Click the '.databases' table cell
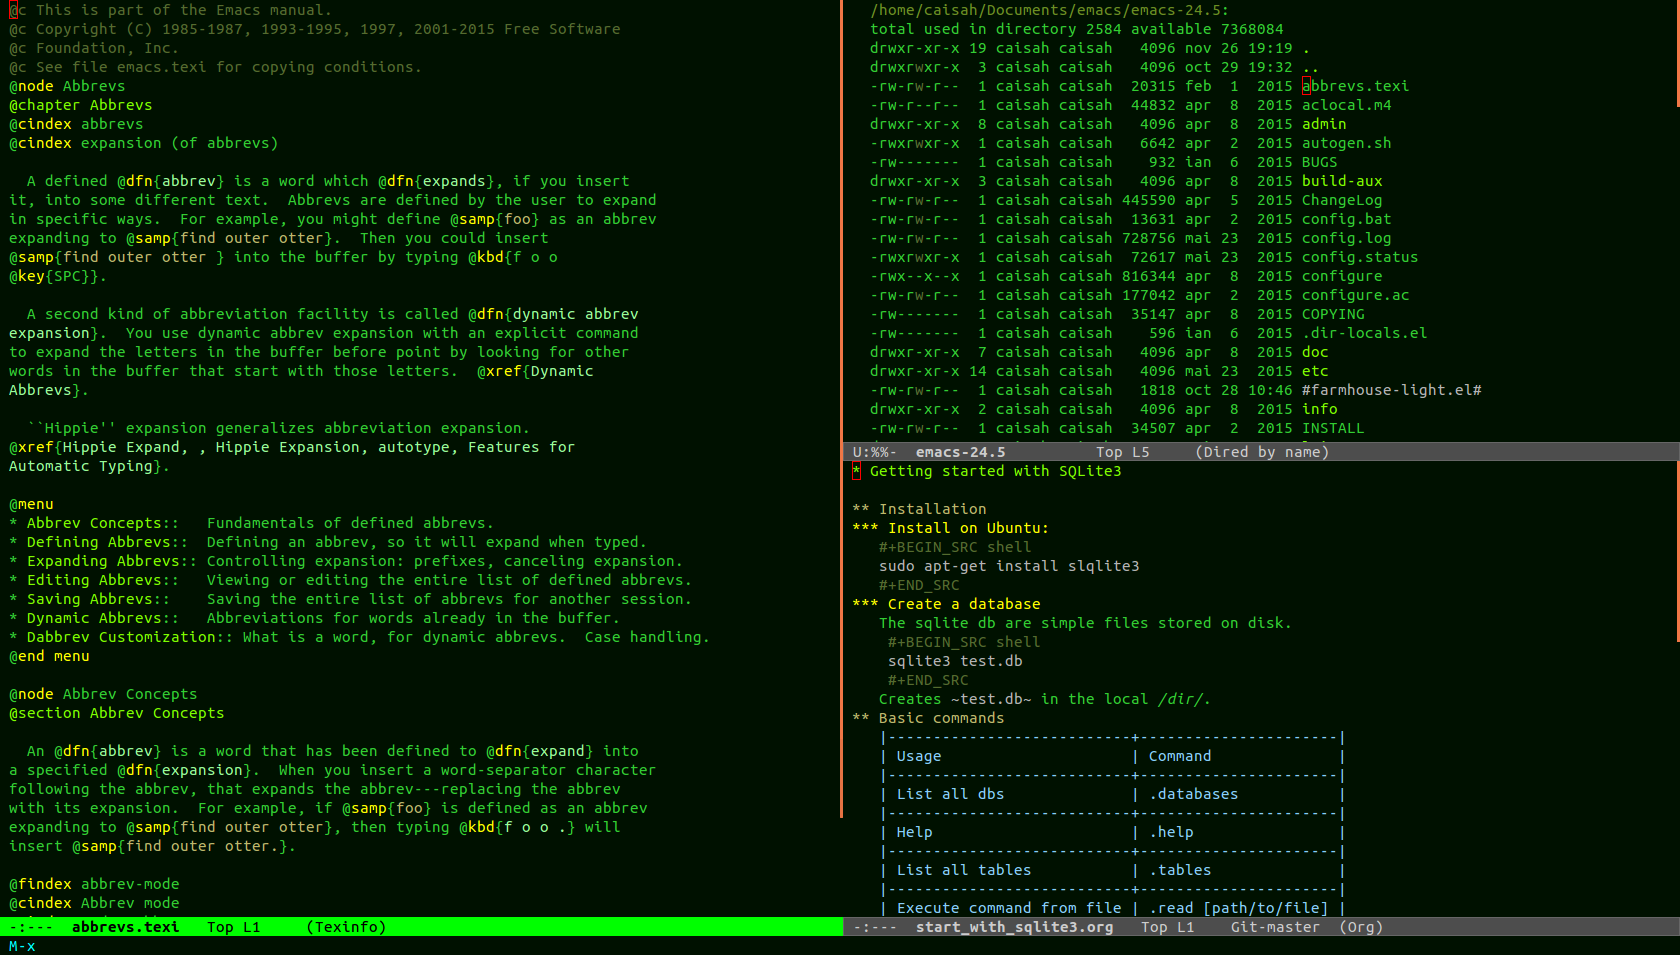Viewport: 1680px width, 955px height. tap(1193, 794)
